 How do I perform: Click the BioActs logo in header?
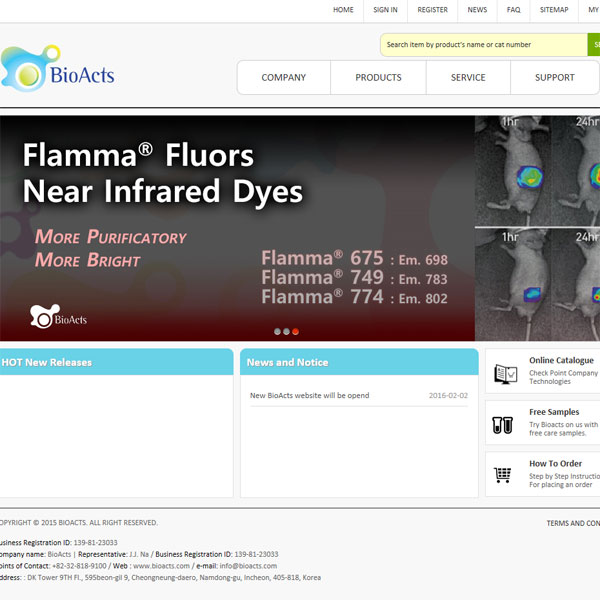click(x=57, y=68)
